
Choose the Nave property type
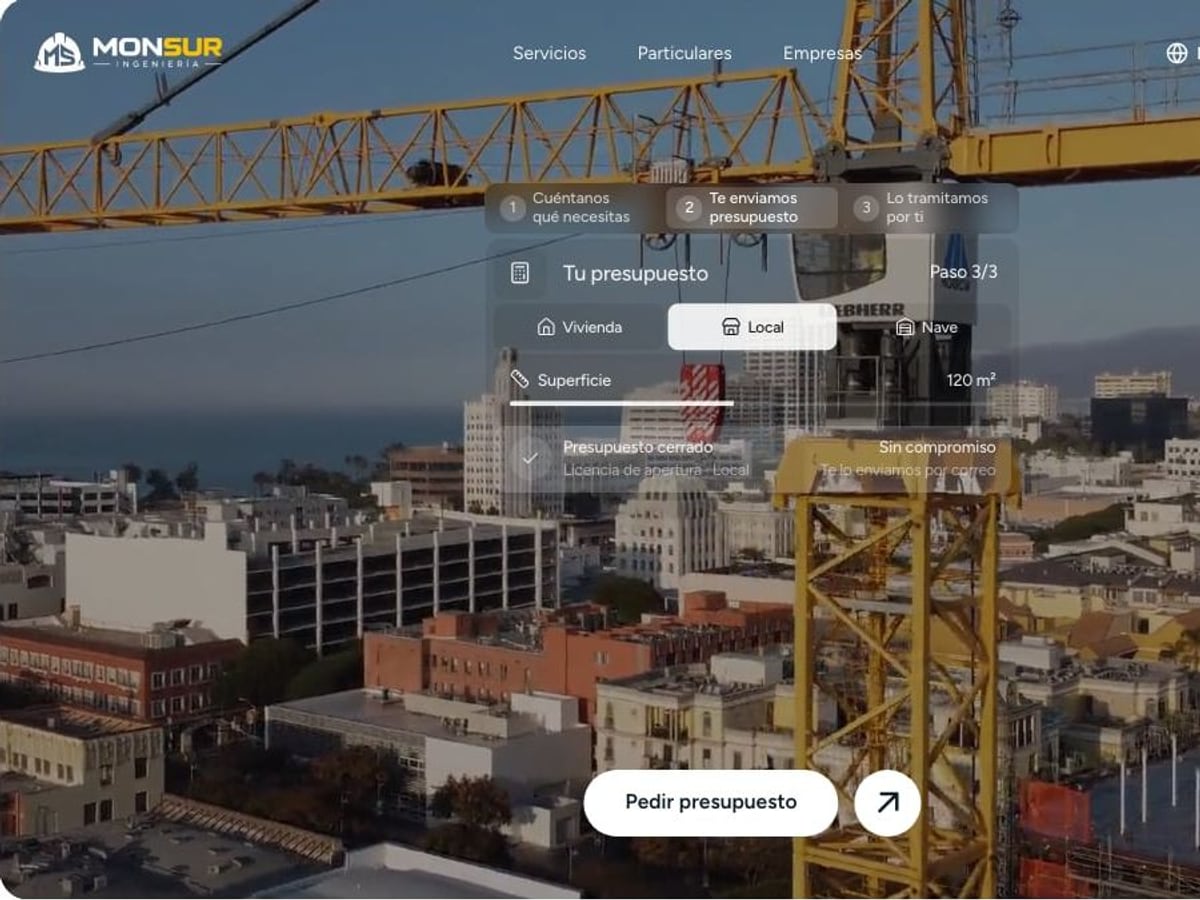pos(926,327)
